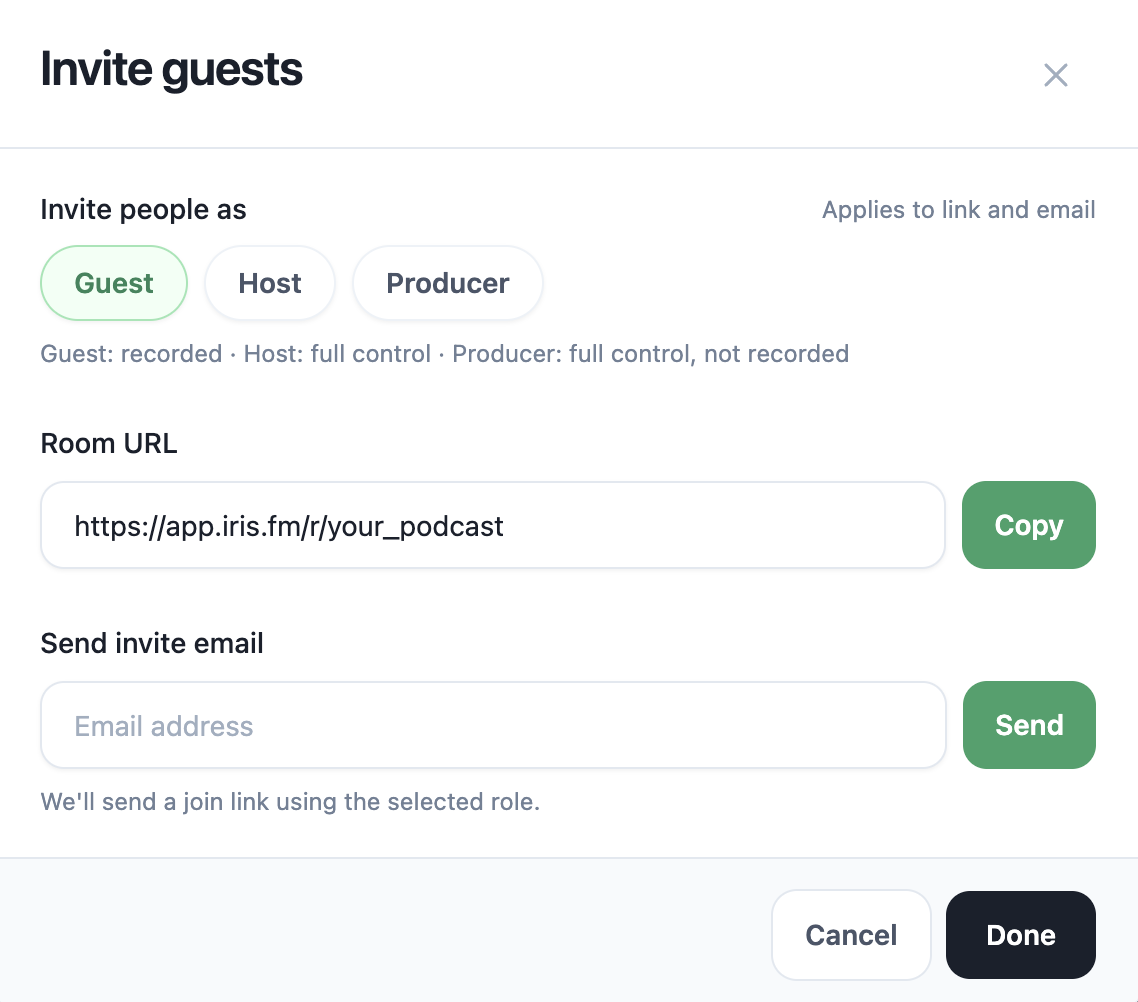This screenshot has width=1138, height=1002.
Task: Close the Invite guests dialog
Action: click(x=1055, y=75)
